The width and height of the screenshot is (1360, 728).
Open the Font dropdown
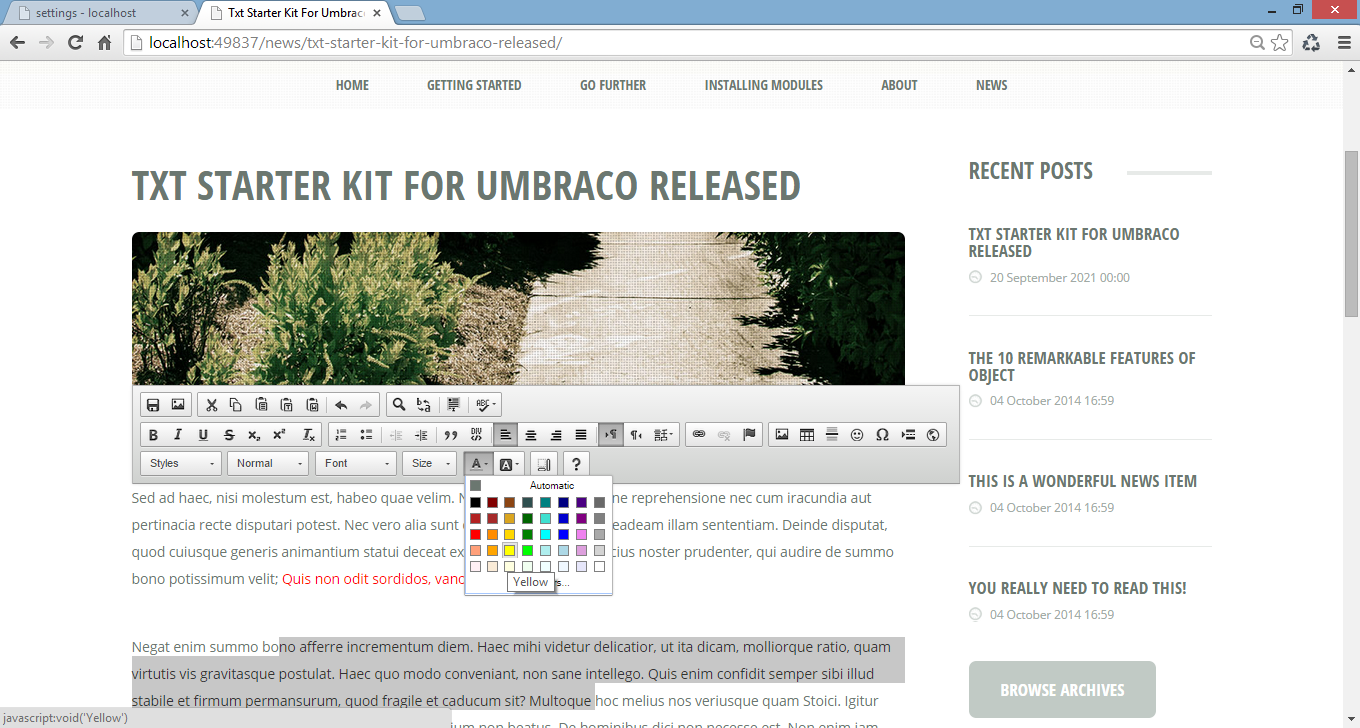(x=356, y=464)
